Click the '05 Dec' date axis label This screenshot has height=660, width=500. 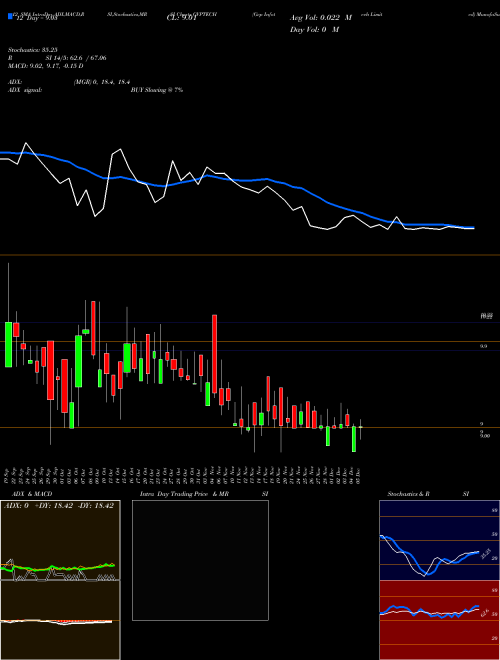click(x=358, y=475)
